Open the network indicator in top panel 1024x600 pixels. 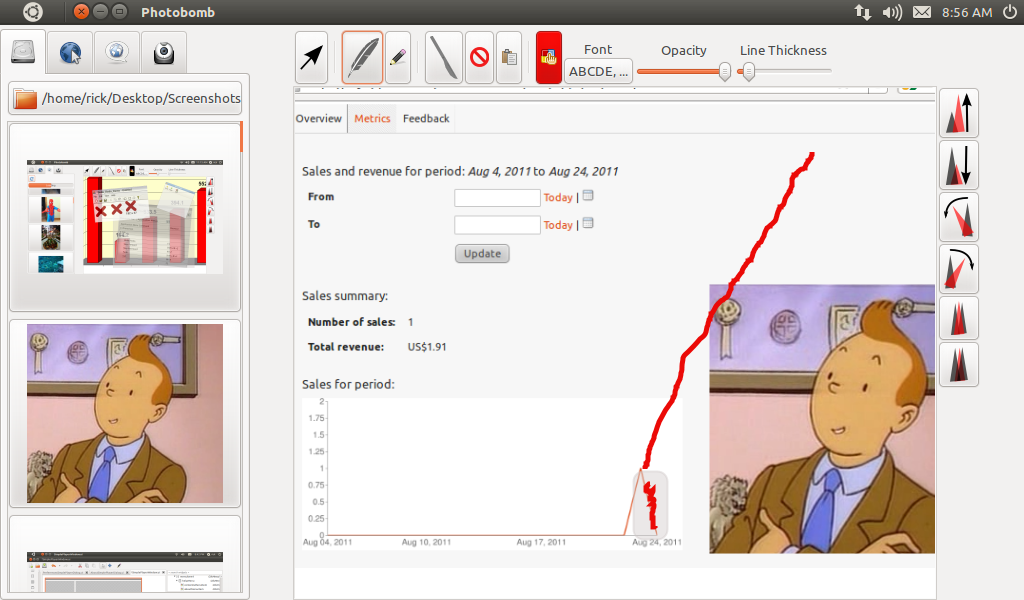[x=863, y=12]
